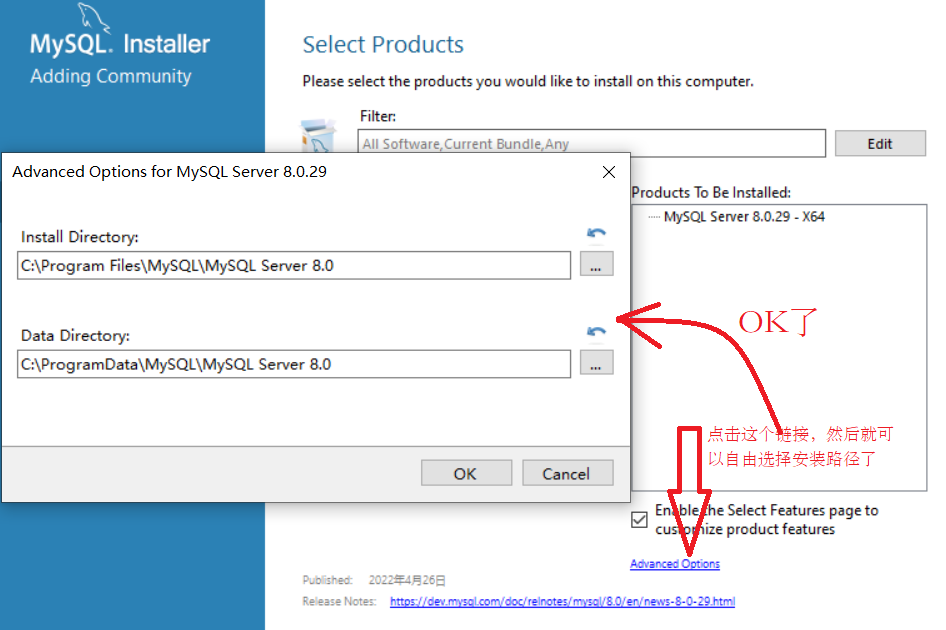
Task: Confirm Advanced Options with OK
Action: (x=466, y=473)
